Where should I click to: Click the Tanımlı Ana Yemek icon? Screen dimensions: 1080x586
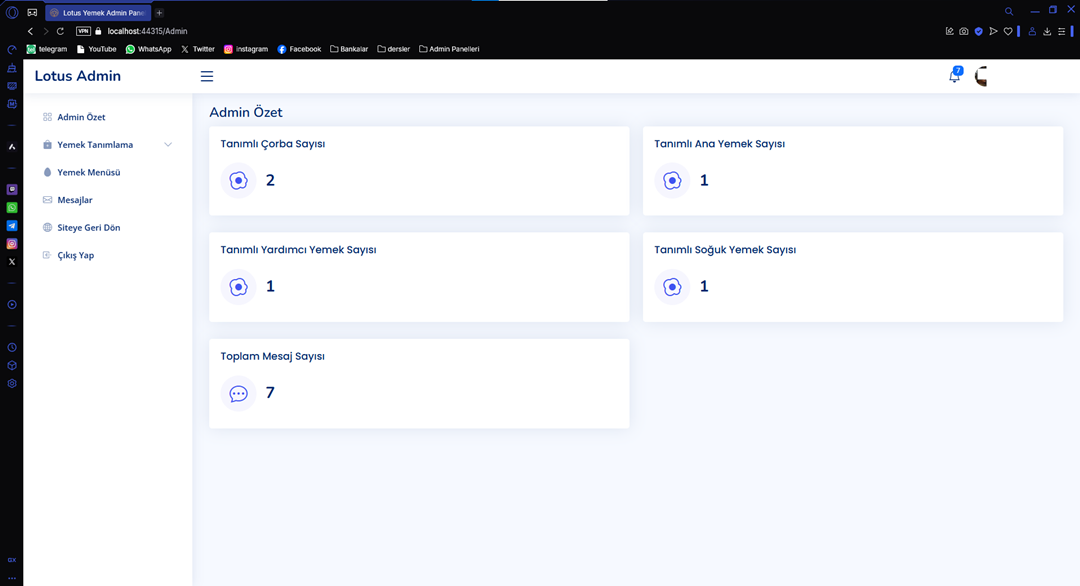[x=672, y=181]
